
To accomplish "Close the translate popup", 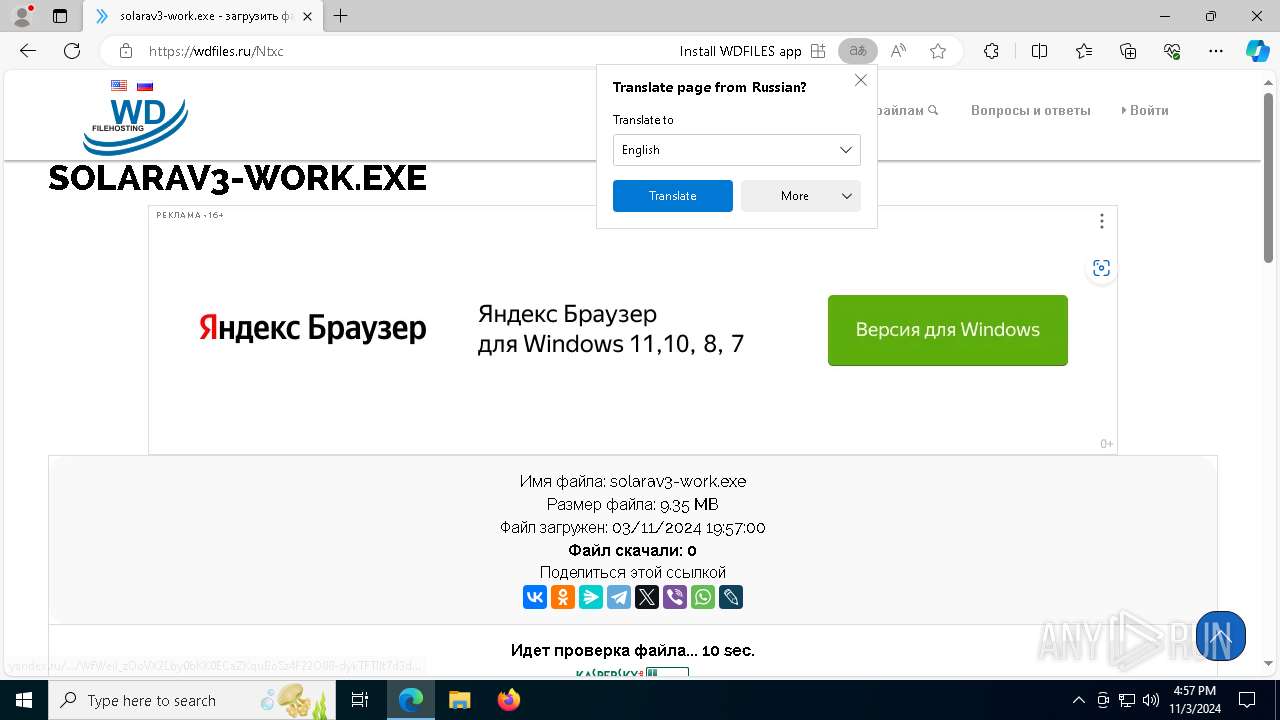I will [x=860, y=80].
